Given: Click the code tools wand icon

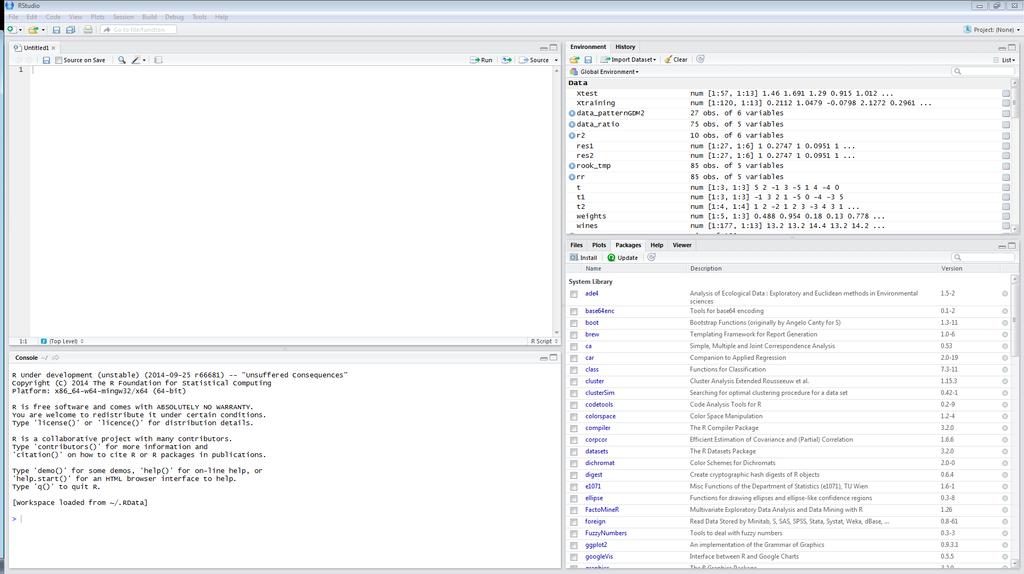Looking at the screenshot, I should coord(136,60).
